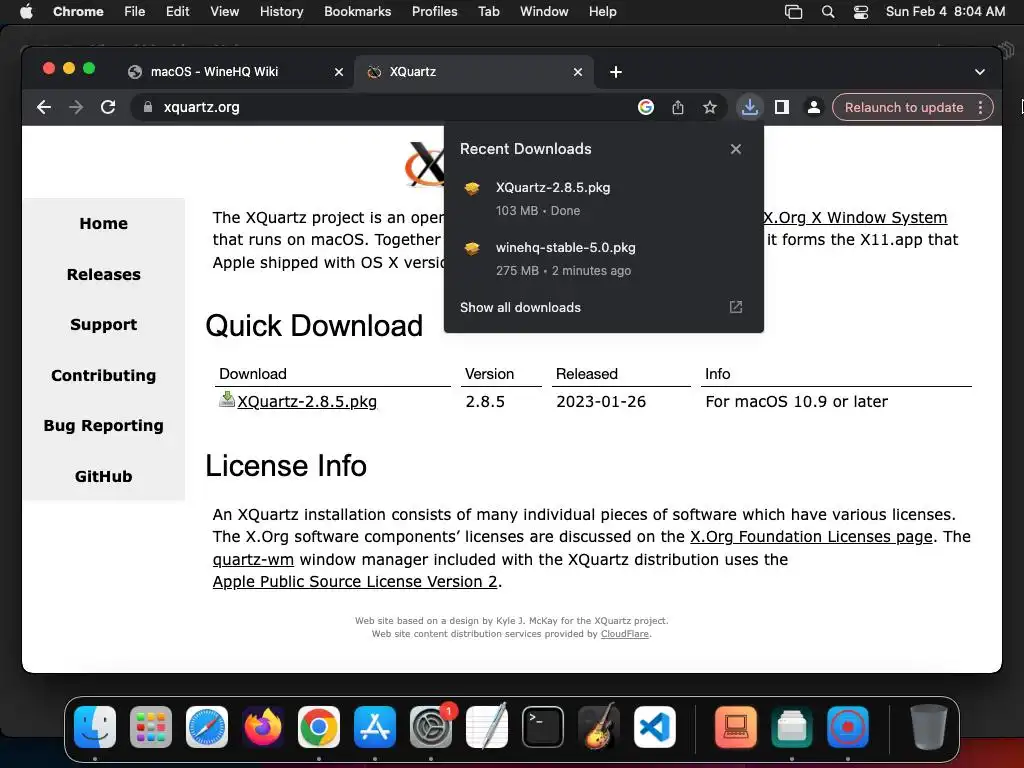Open X.Org Foundation Licenses page link
The image size is (1024, 768).
click(811, 537)
